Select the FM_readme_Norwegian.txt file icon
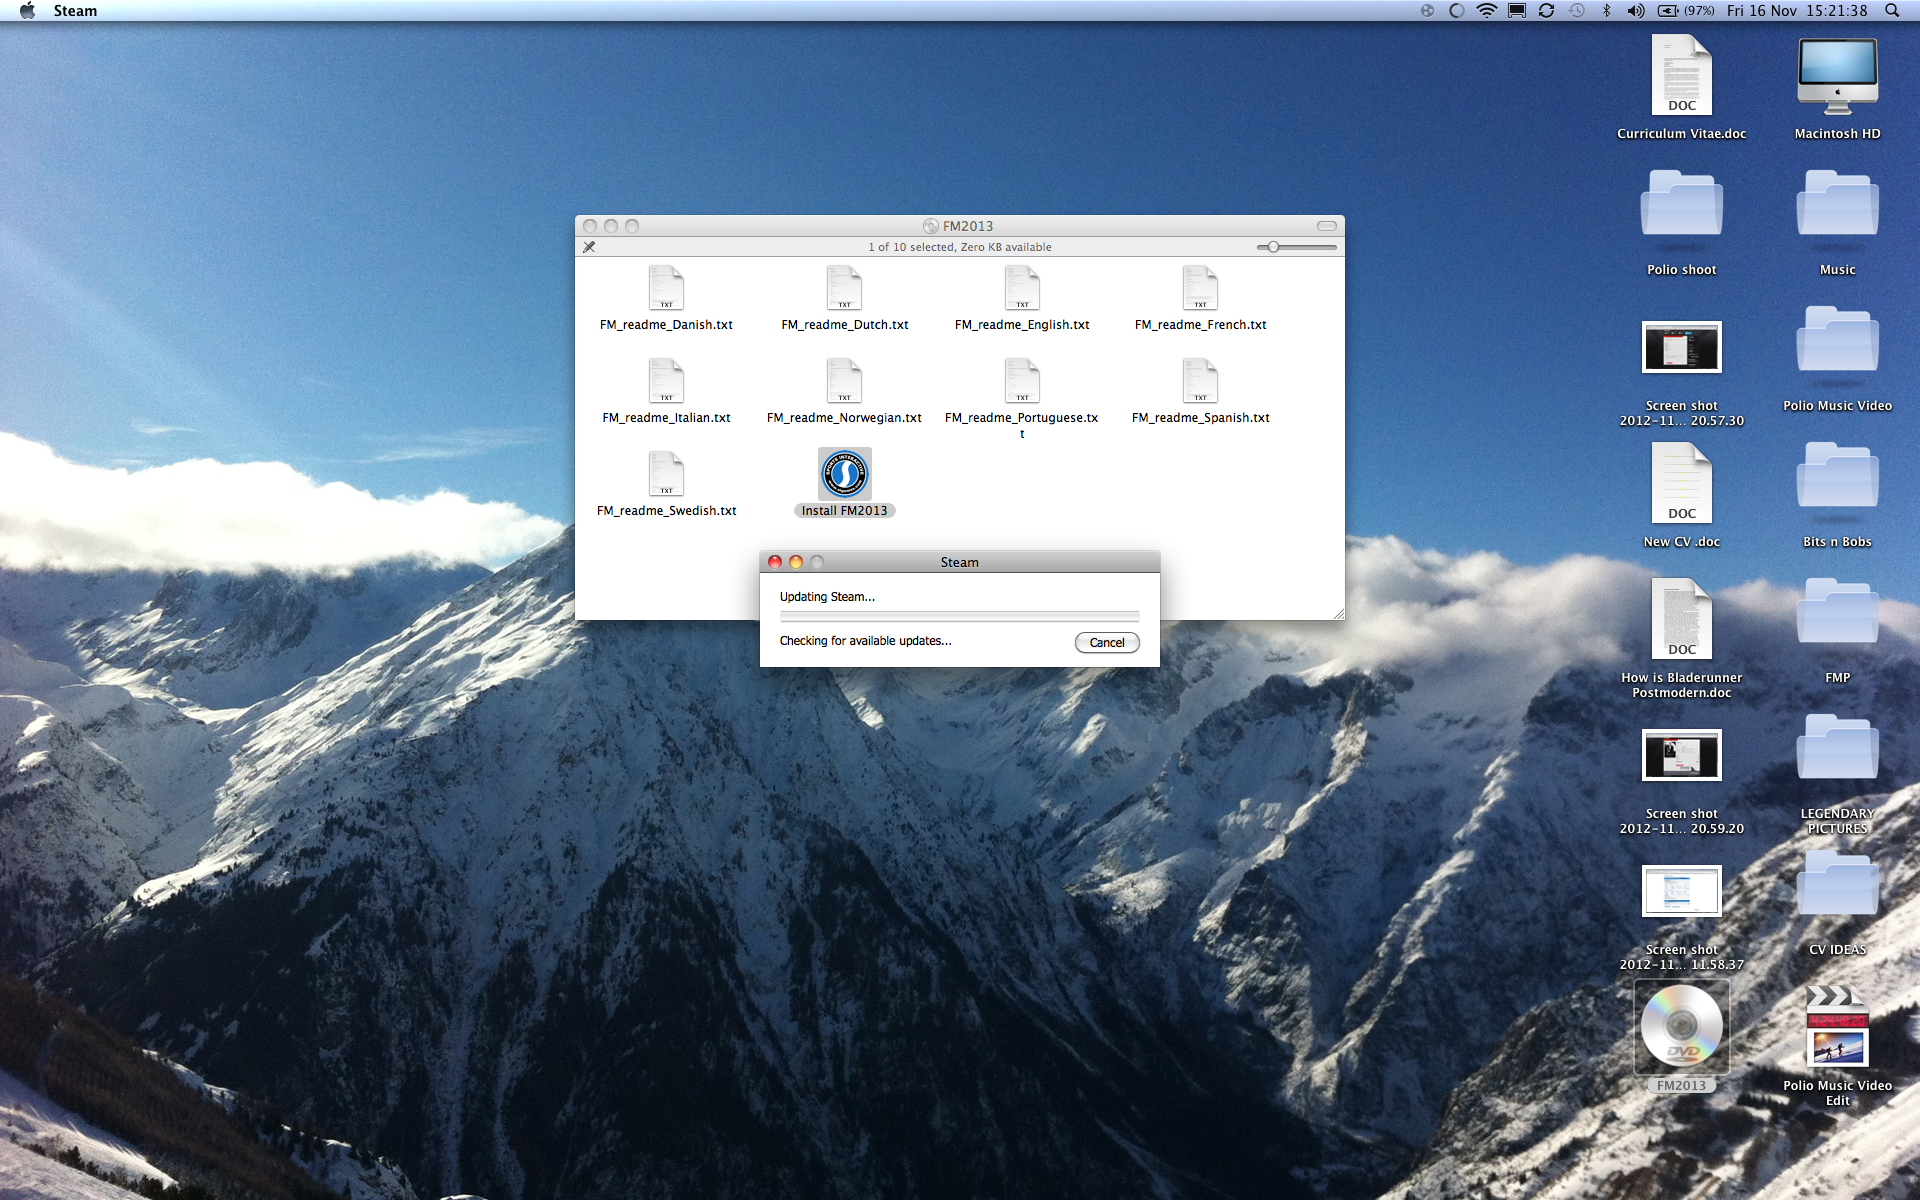1920x1200 pixels. 844,381
